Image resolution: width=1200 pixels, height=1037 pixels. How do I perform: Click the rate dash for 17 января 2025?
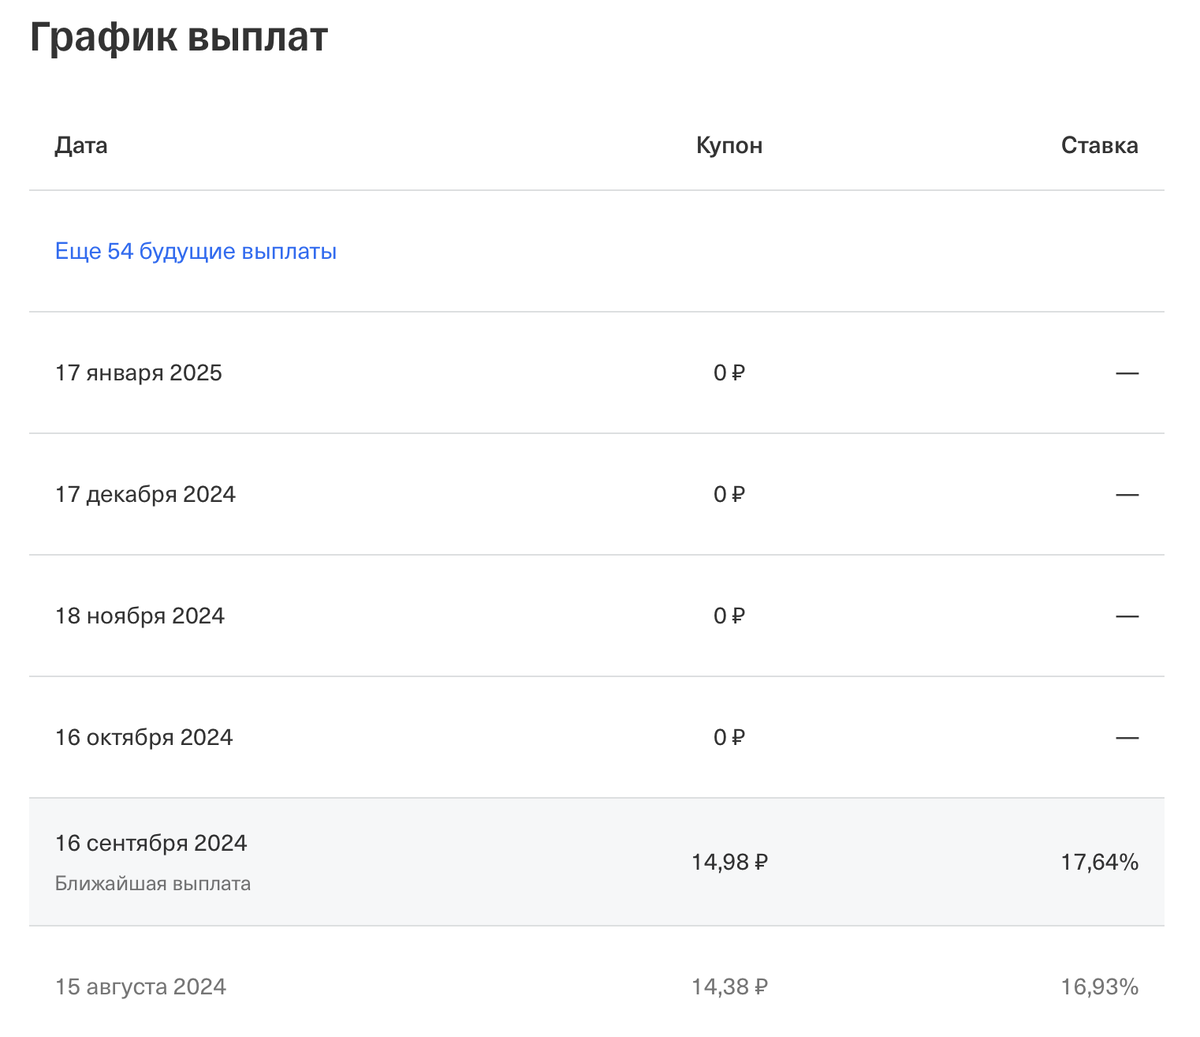coord(1127,373)
